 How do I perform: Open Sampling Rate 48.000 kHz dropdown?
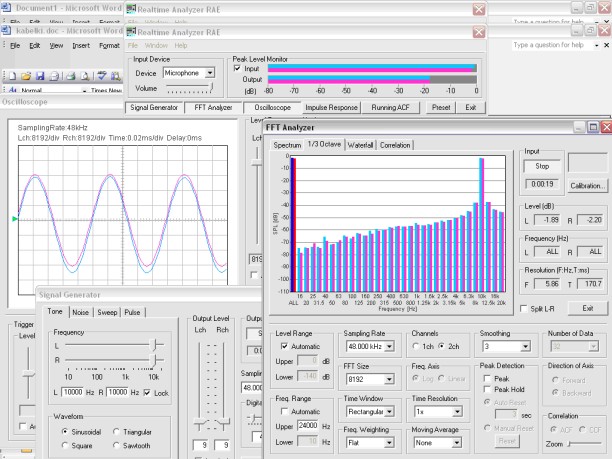tap(389, 346)
